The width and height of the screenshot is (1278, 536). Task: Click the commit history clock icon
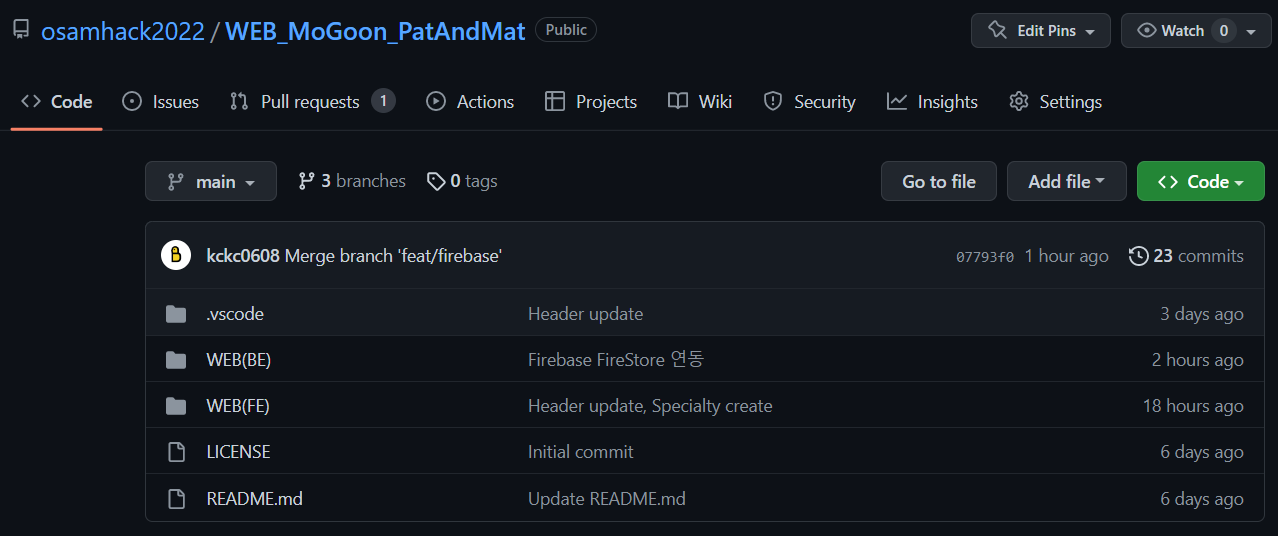pos(1138,256)
